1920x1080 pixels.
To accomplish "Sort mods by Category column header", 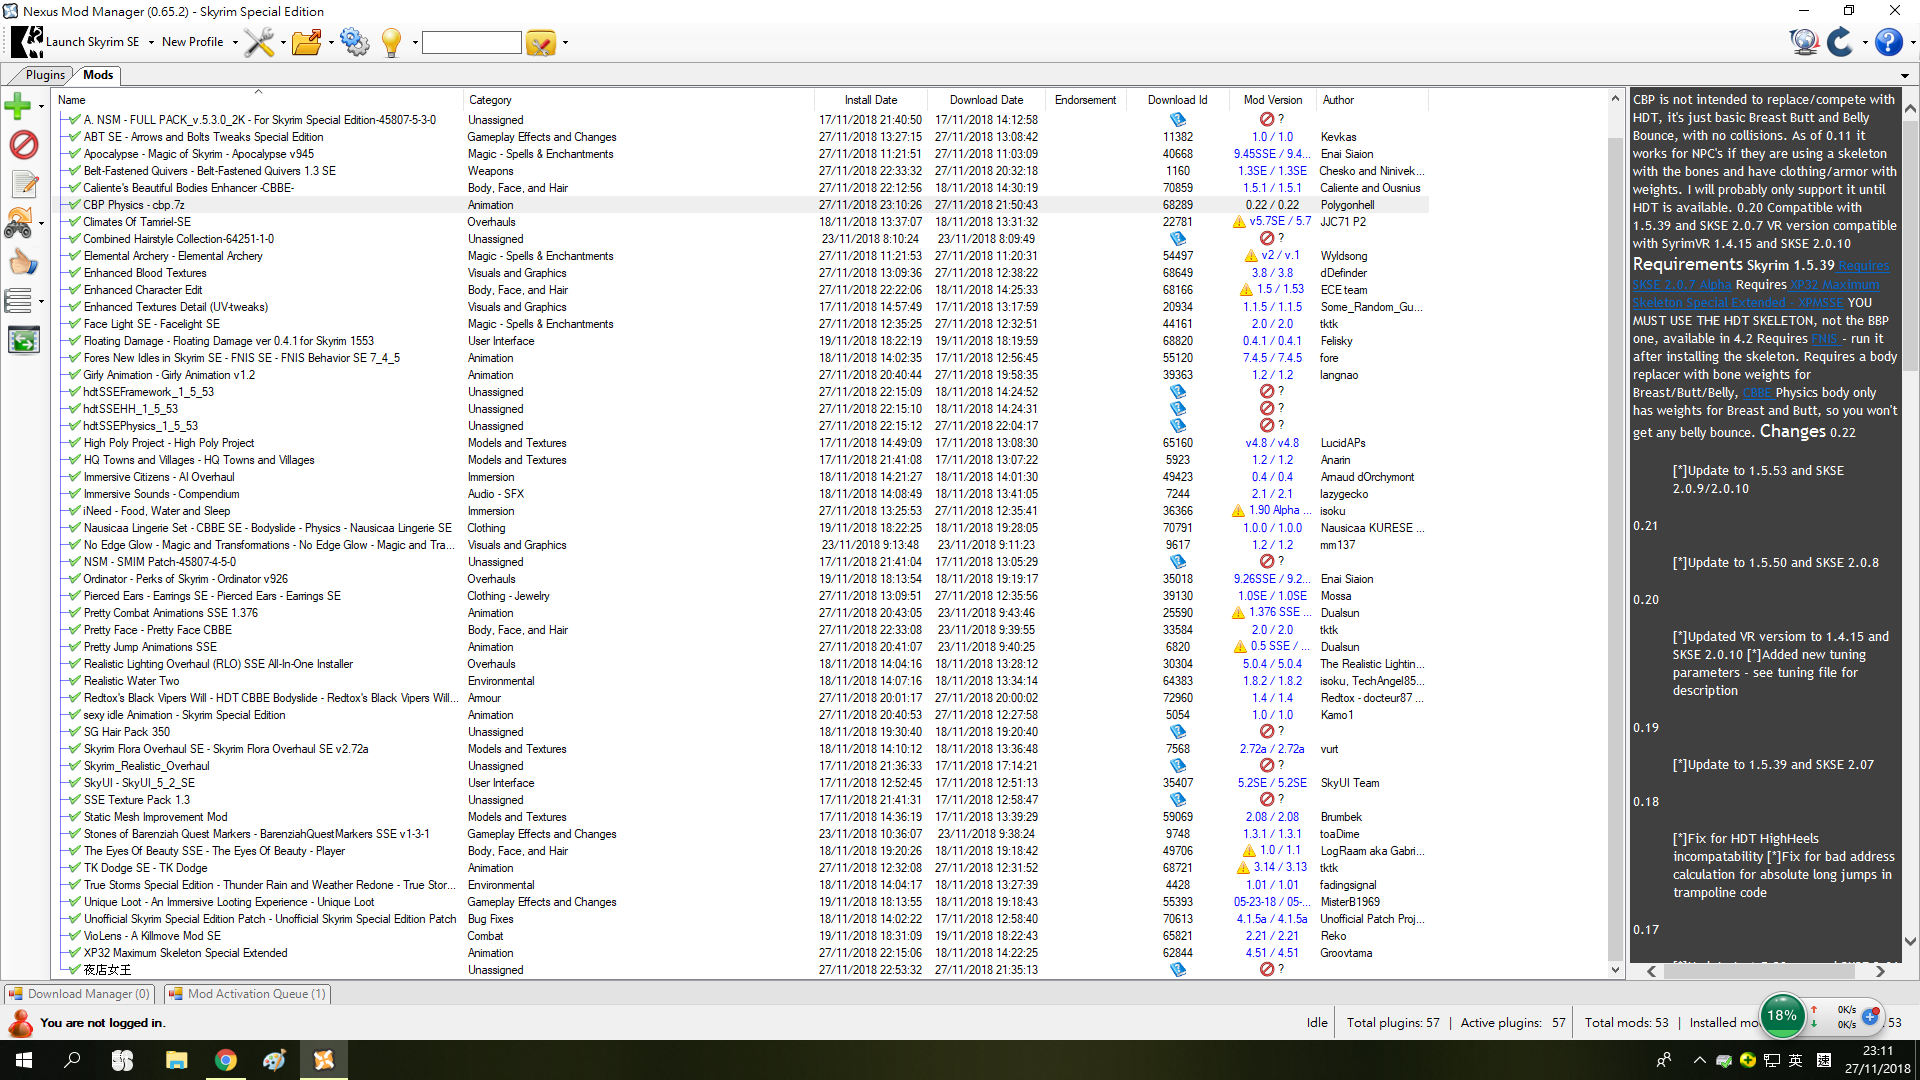I will pyautogui.click(x=490, y=100).
